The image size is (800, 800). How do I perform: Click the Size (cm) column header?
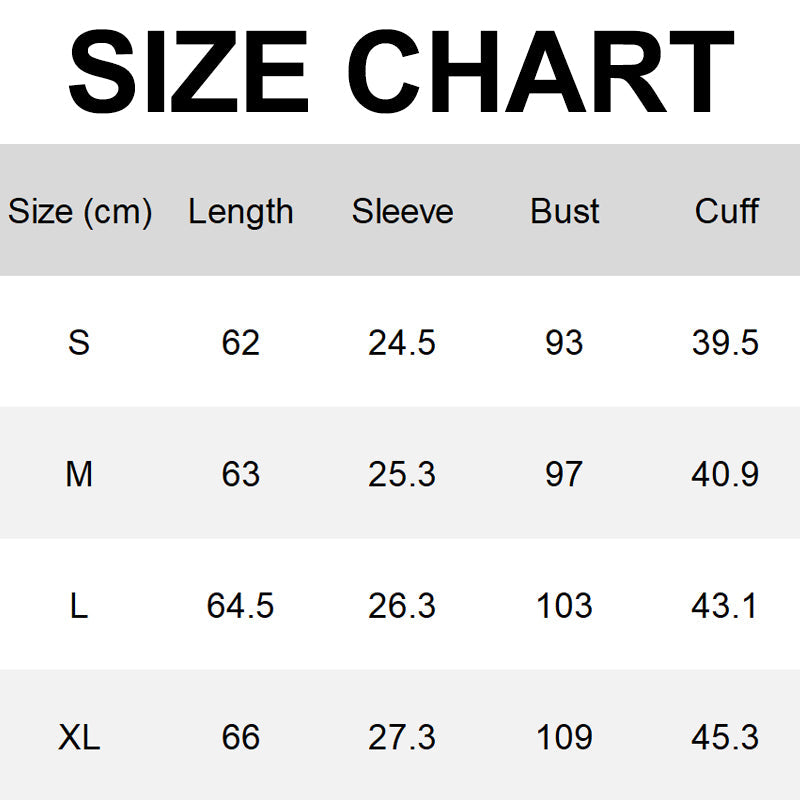pyautogui.click(x=80, y=211)
